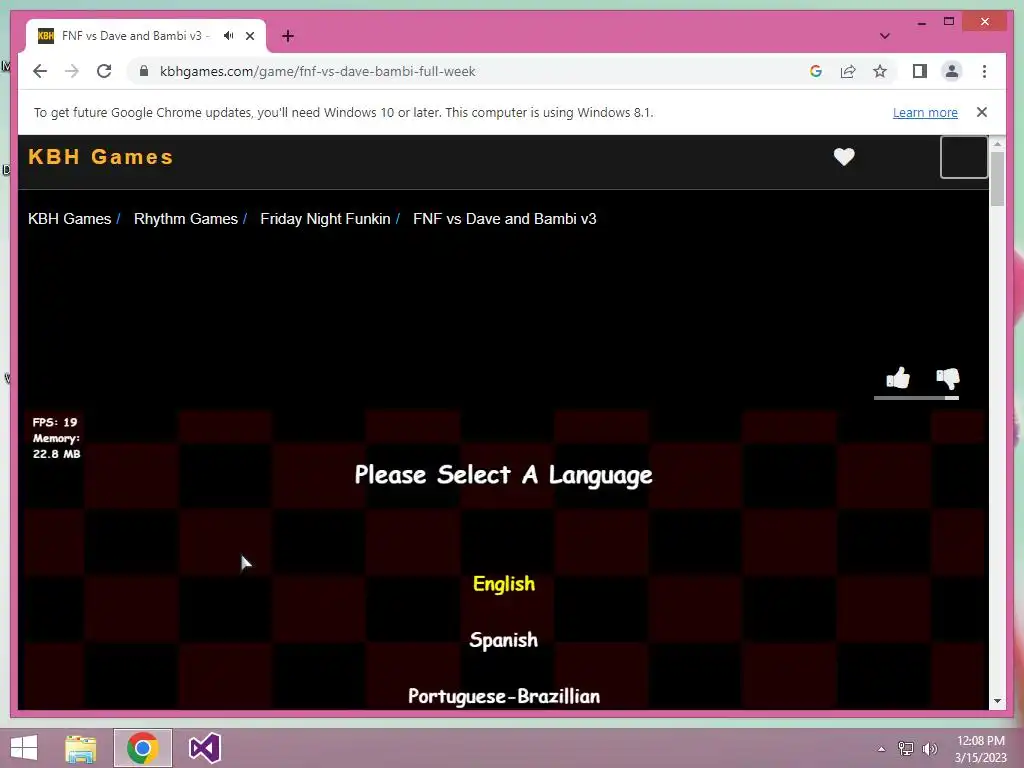Dismiss the Chrome update infobar

click(982, 112)
